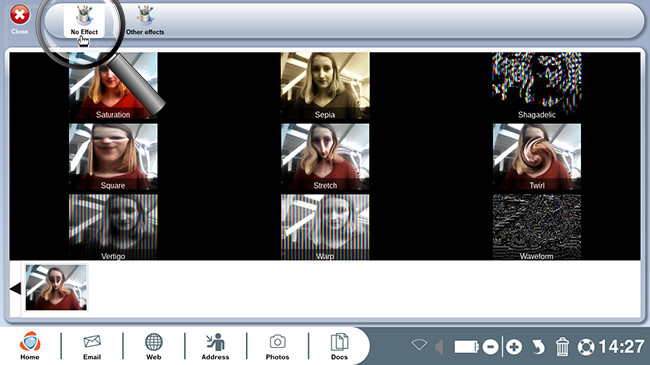Collapse filmstrip with the left arrow
The width and height of the screenshot is (650, 365).
(x=15, y=288)
